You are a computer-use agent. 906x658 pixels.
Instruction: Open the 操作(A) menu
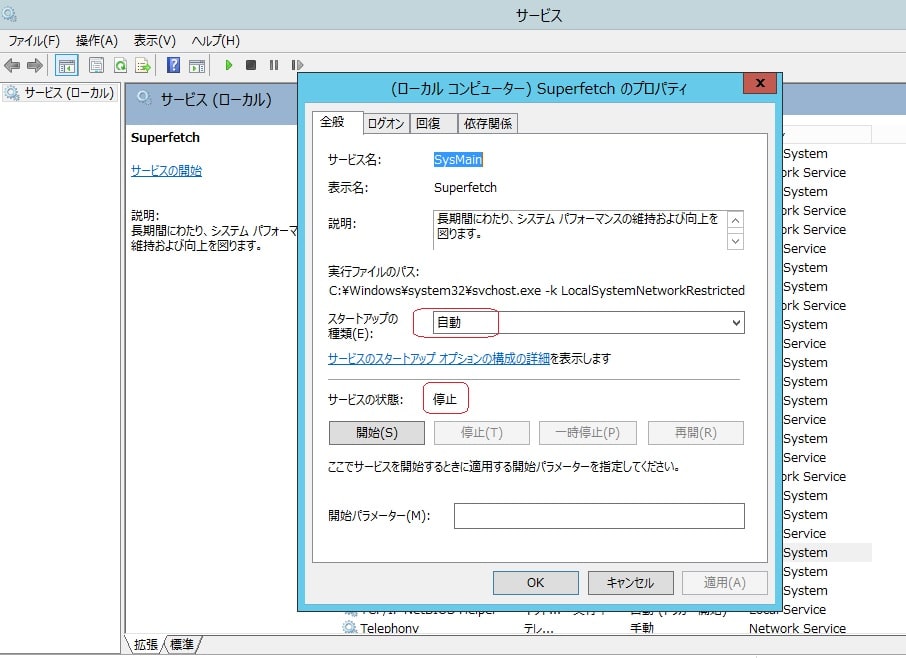point(96,40)
